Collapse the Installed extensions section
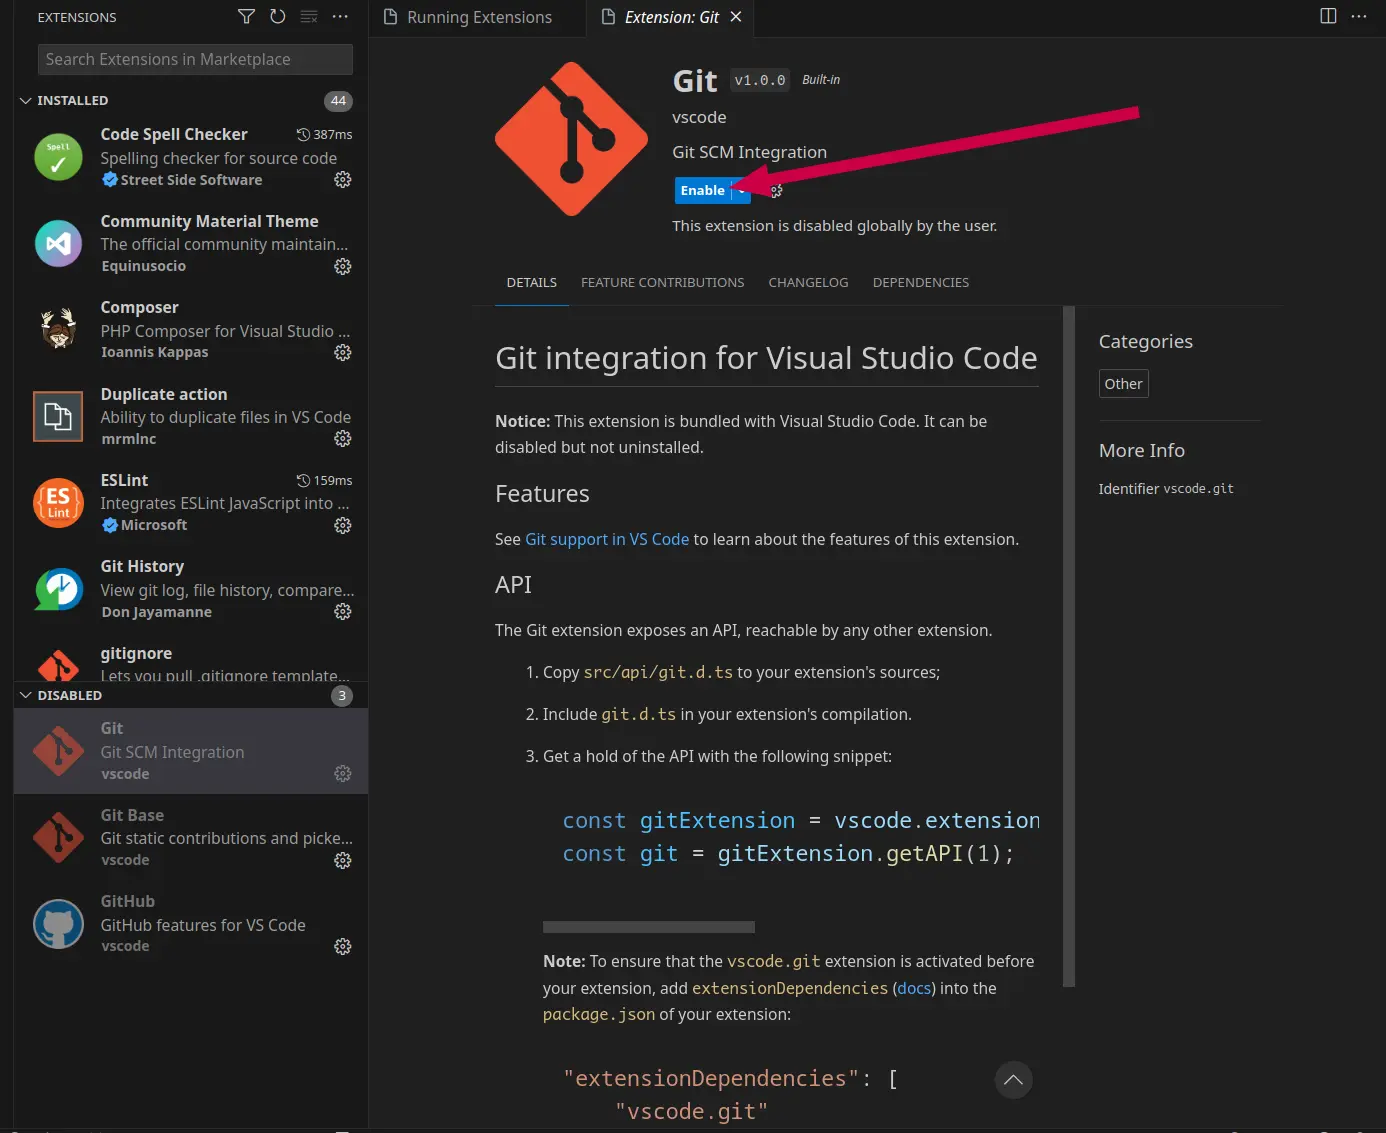The height and width of the screenshot is (1133, 1386). point(26,101)
